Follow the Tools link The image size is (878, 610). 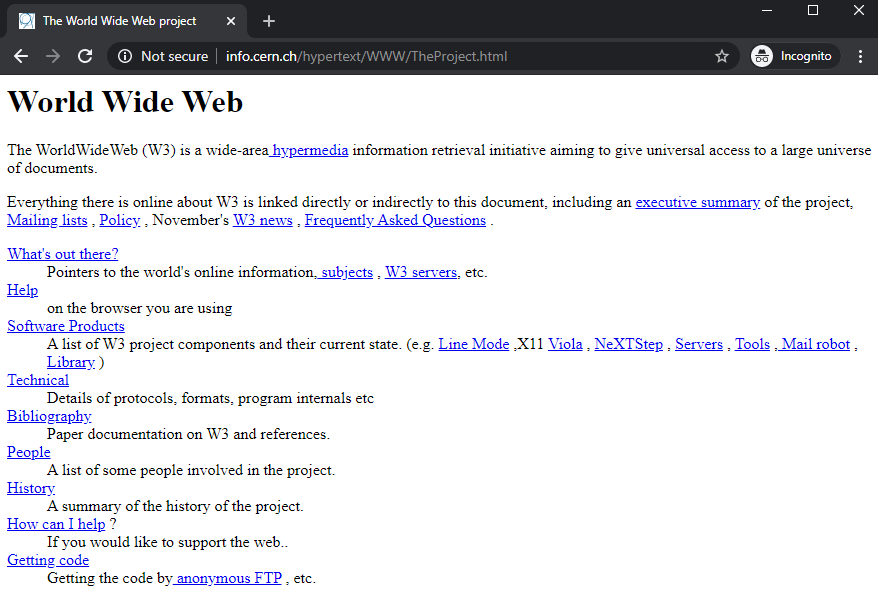pos(753,344)
